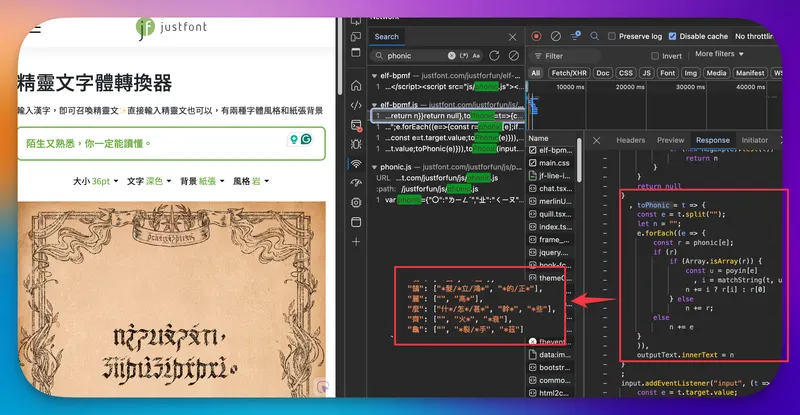Open the No throttling dropdown
800x415 pixels.
coord(755,36)
